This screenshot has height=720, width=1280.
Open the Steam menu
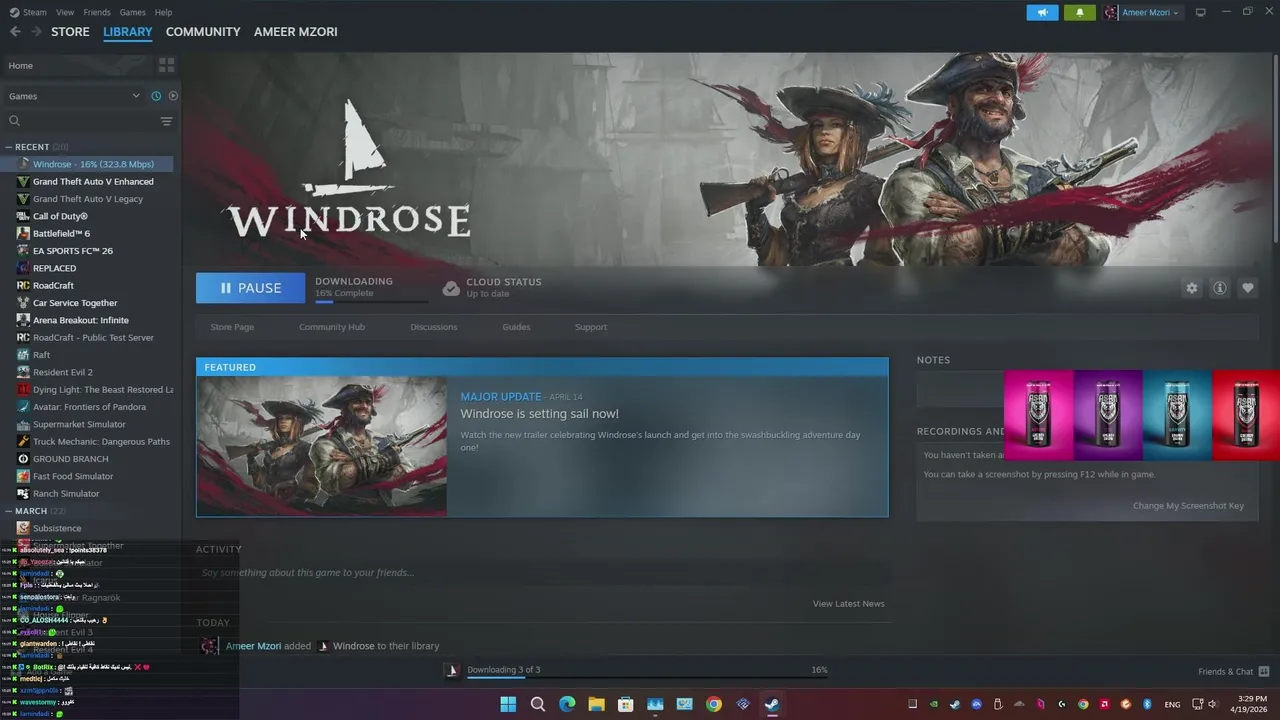click(29, 12)
